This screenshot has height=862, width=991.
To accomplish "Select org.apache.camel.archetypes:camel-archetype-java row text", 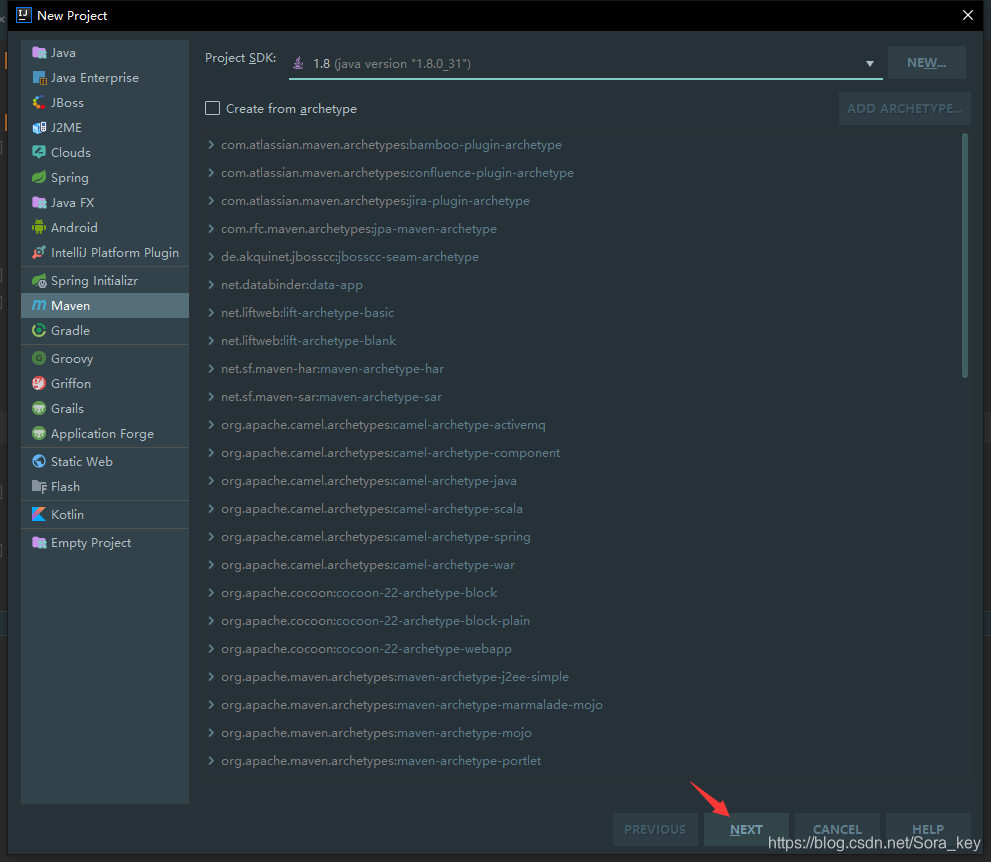I will tap(368, 481).
